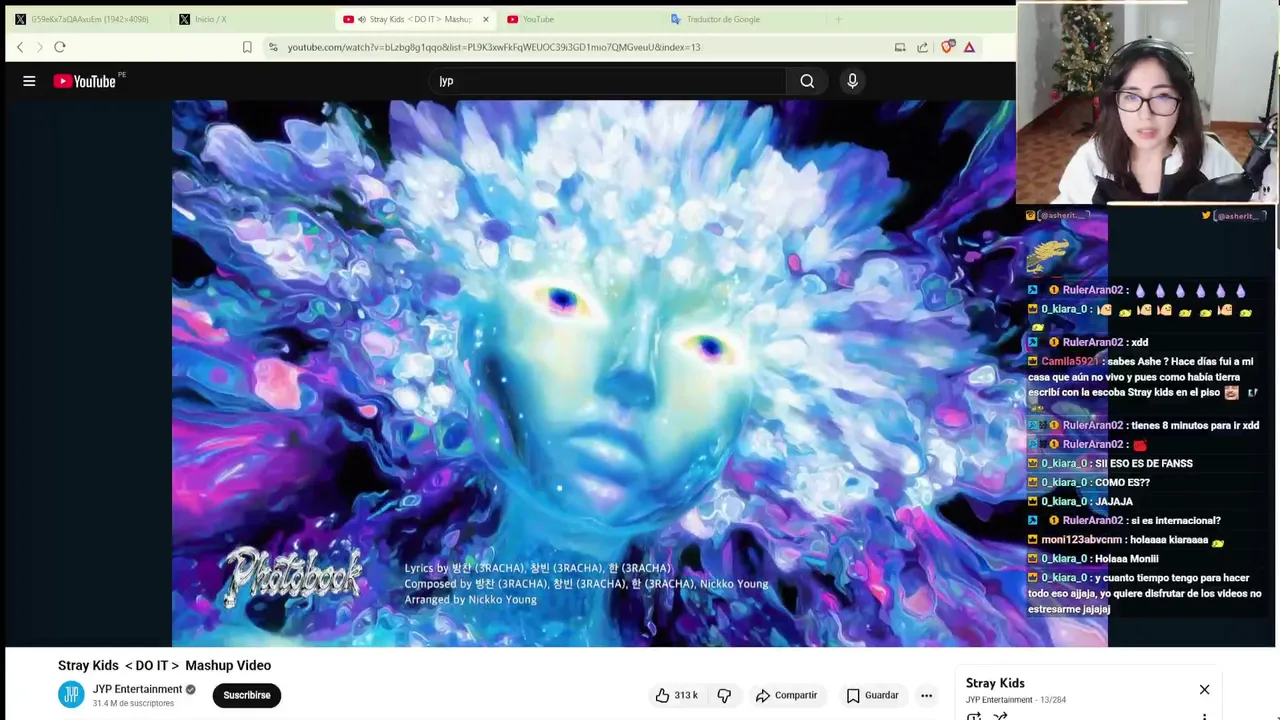Image resolution: width=1280 pixels, height=720 pixels.
Task: Open site settings icon beside URL
Action: [x=273, y=47]
